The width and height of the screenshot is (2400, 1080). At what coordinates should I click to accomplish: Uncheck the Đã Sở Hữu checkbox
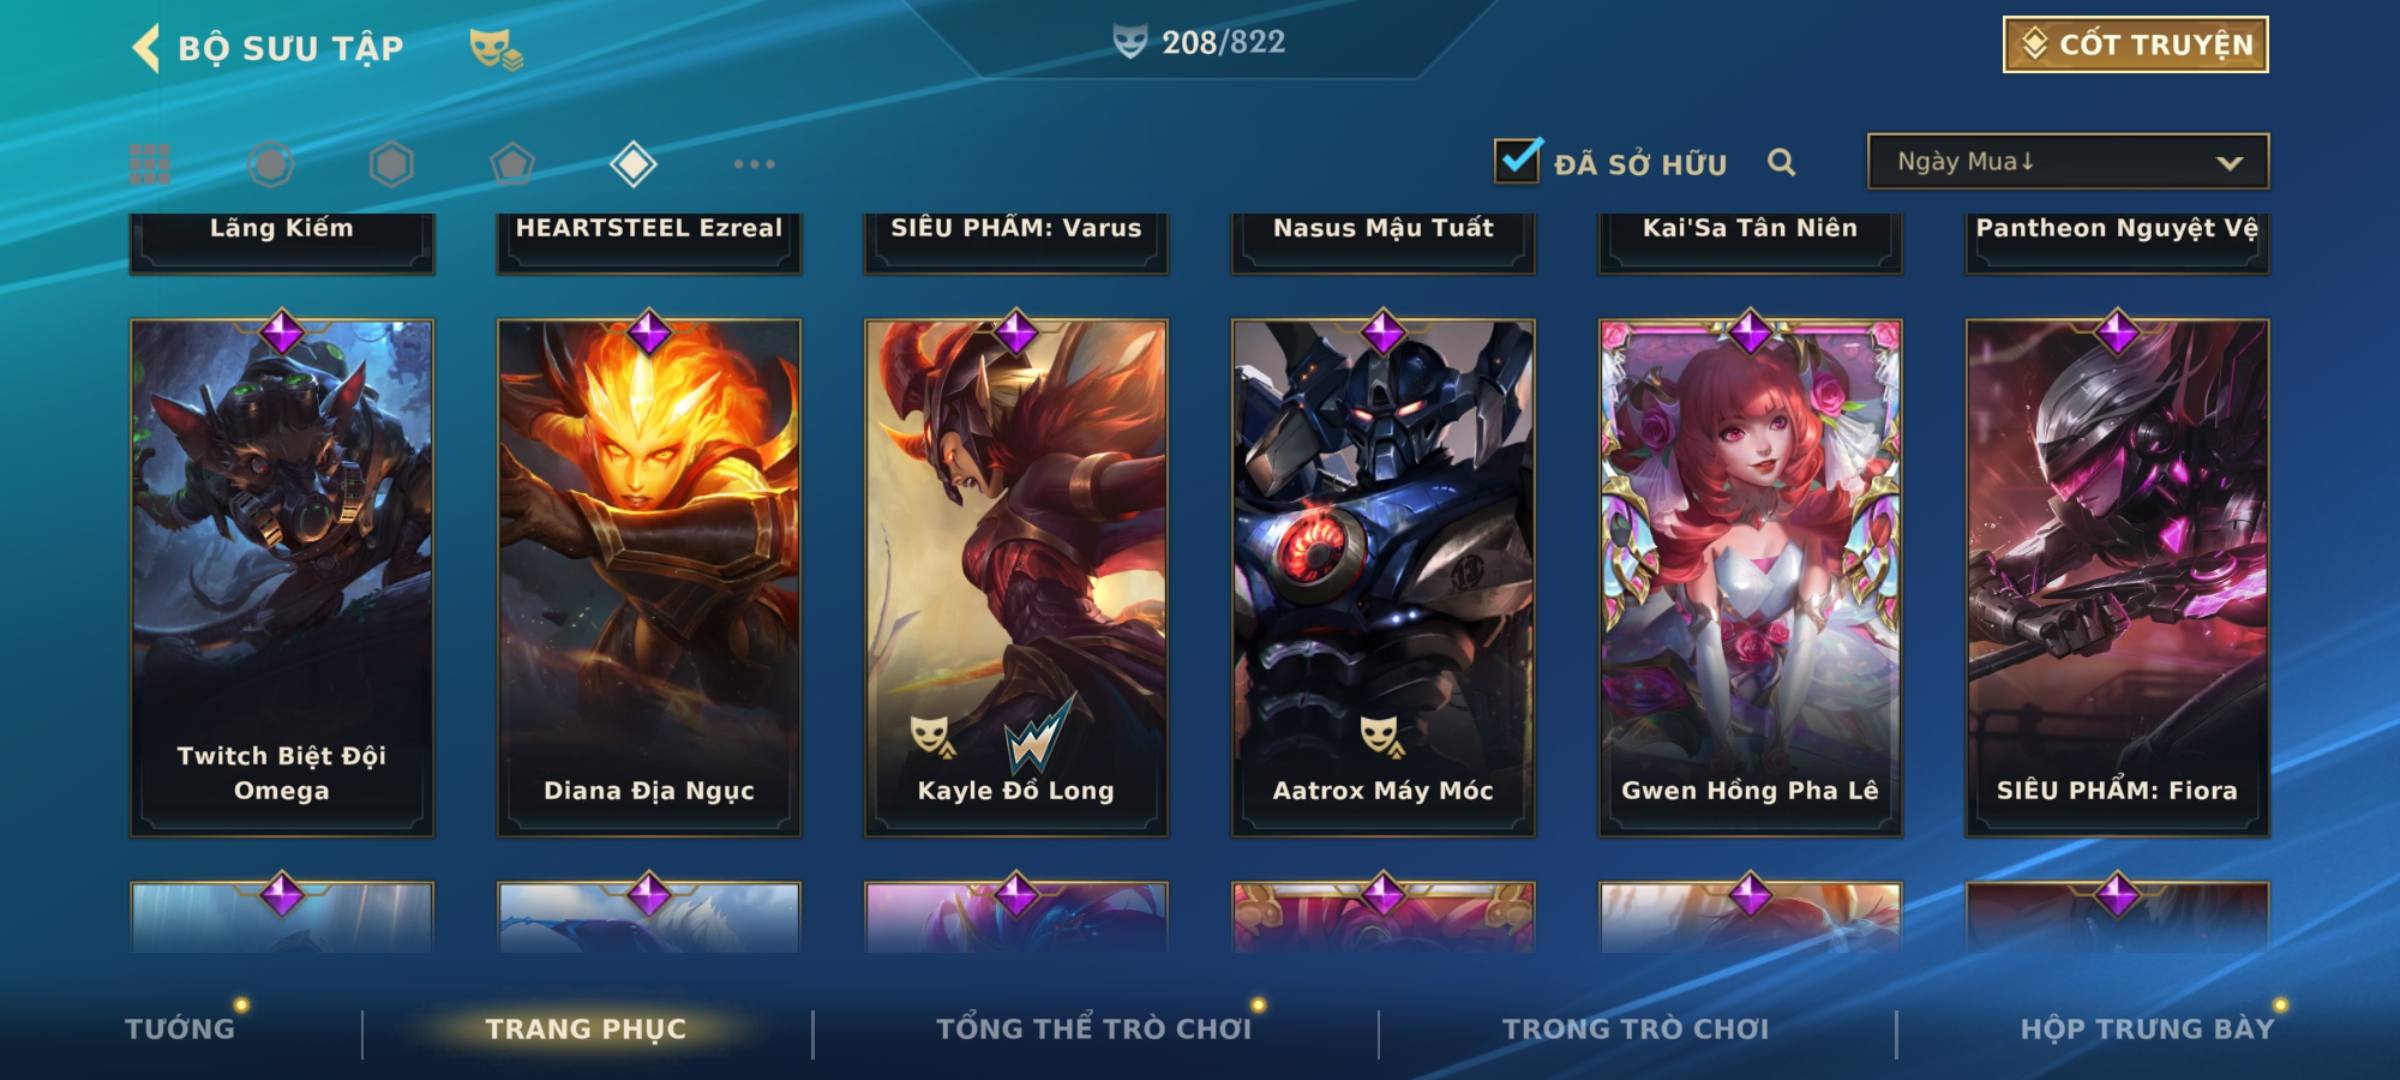click(x=1517, y=160)
